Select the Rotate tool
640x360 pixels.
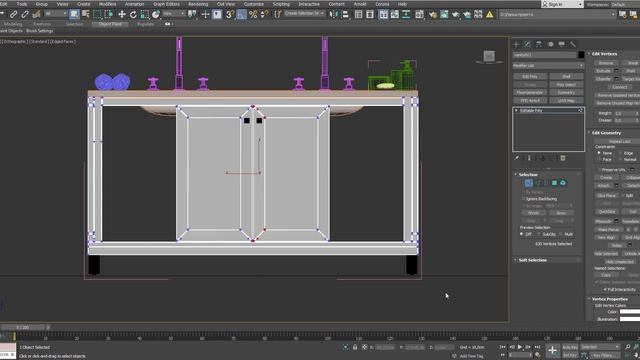133,14
